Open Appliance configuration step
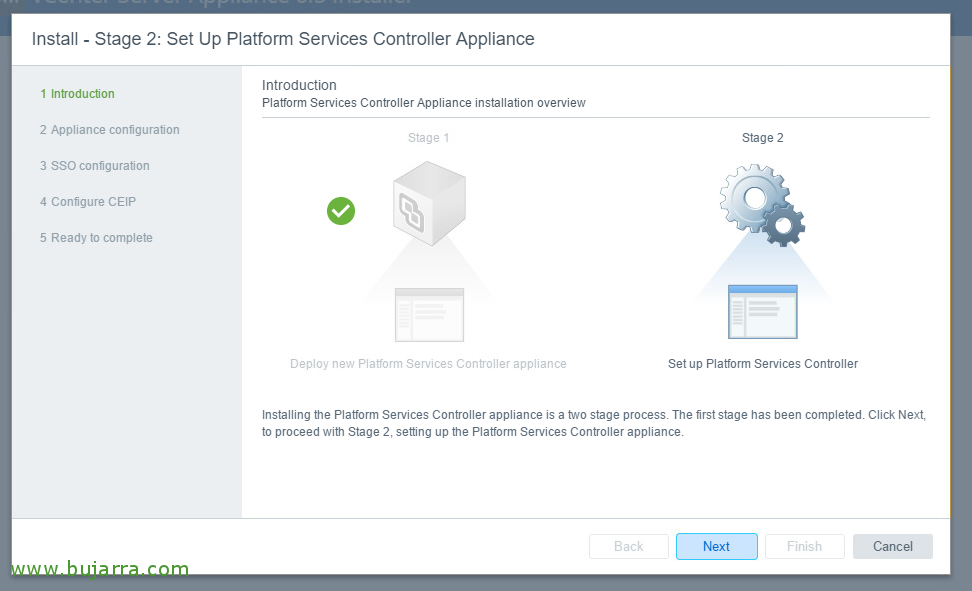 click(110, 130)
